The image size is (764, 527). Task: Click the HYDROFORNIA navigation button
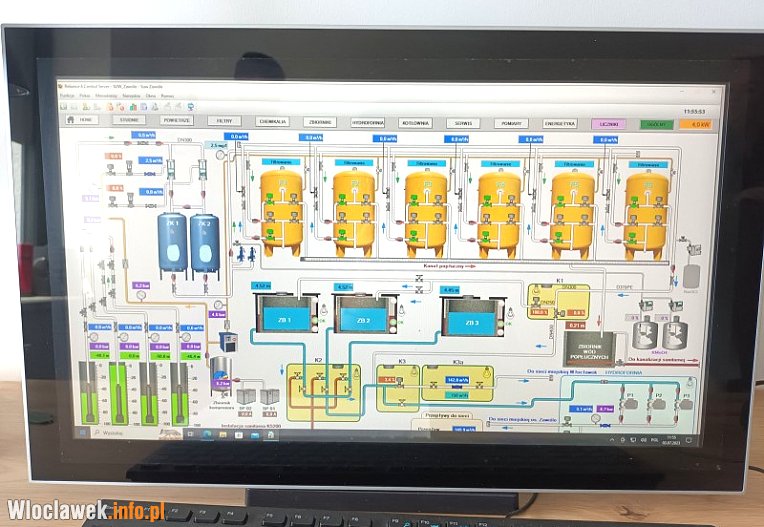pos(369,122)
